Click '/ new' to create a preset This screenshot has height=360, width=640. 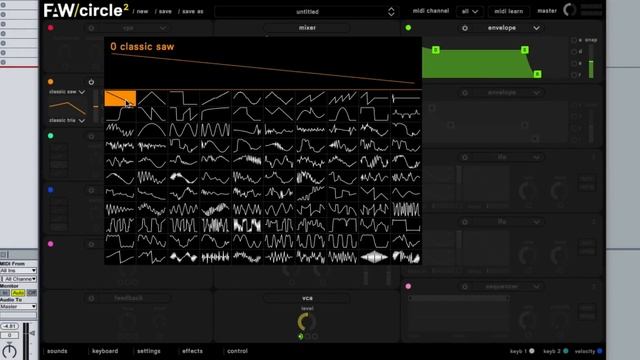[x=140, y=11]
